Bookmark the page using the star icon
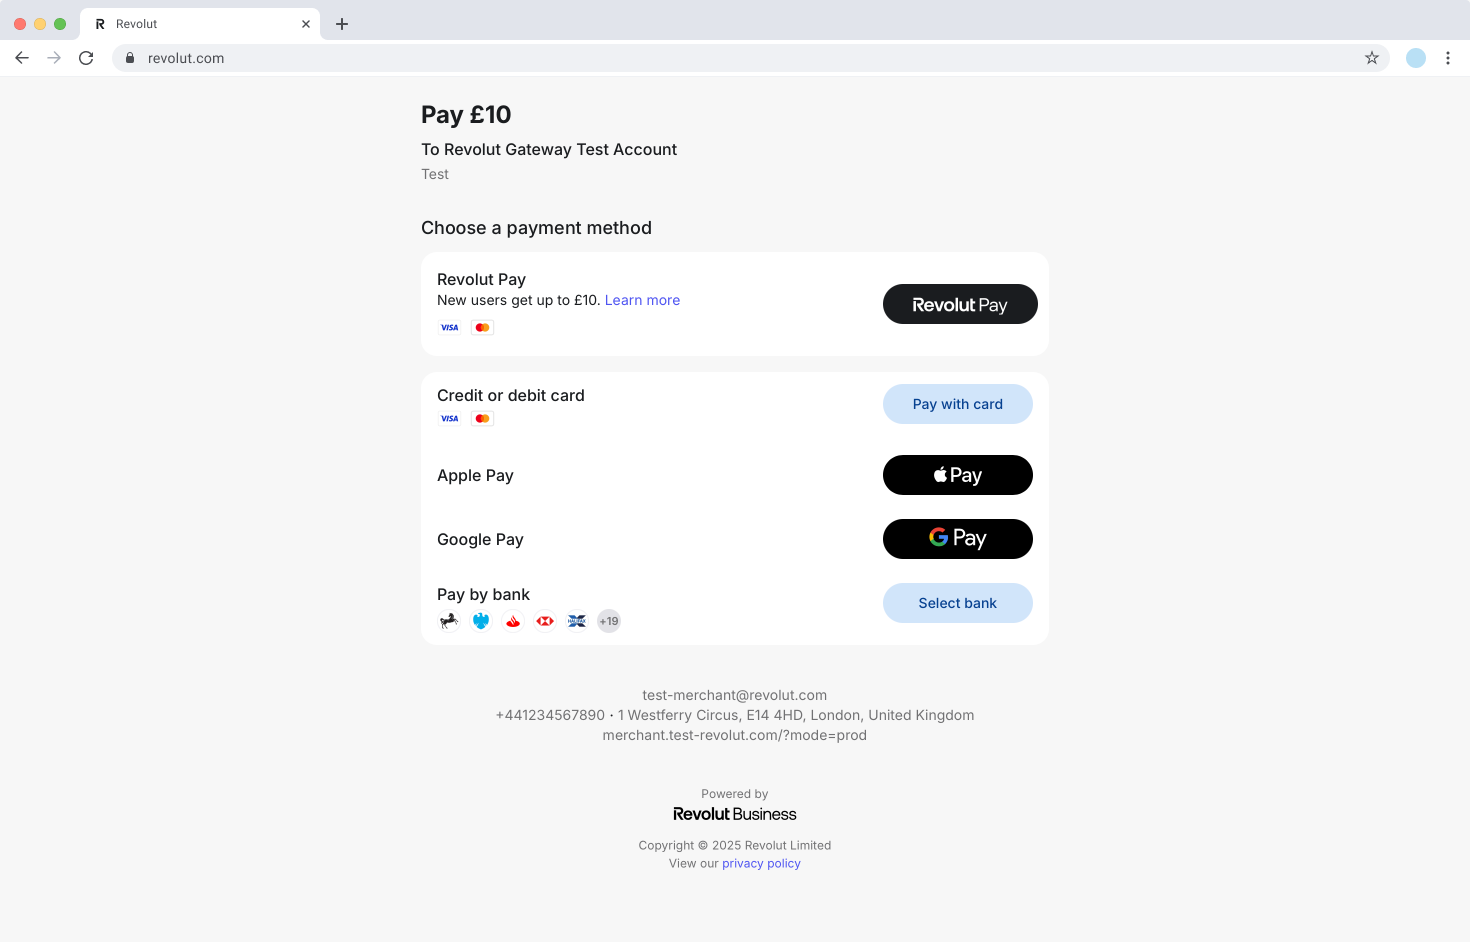1470x942 pixels. 1371,58
